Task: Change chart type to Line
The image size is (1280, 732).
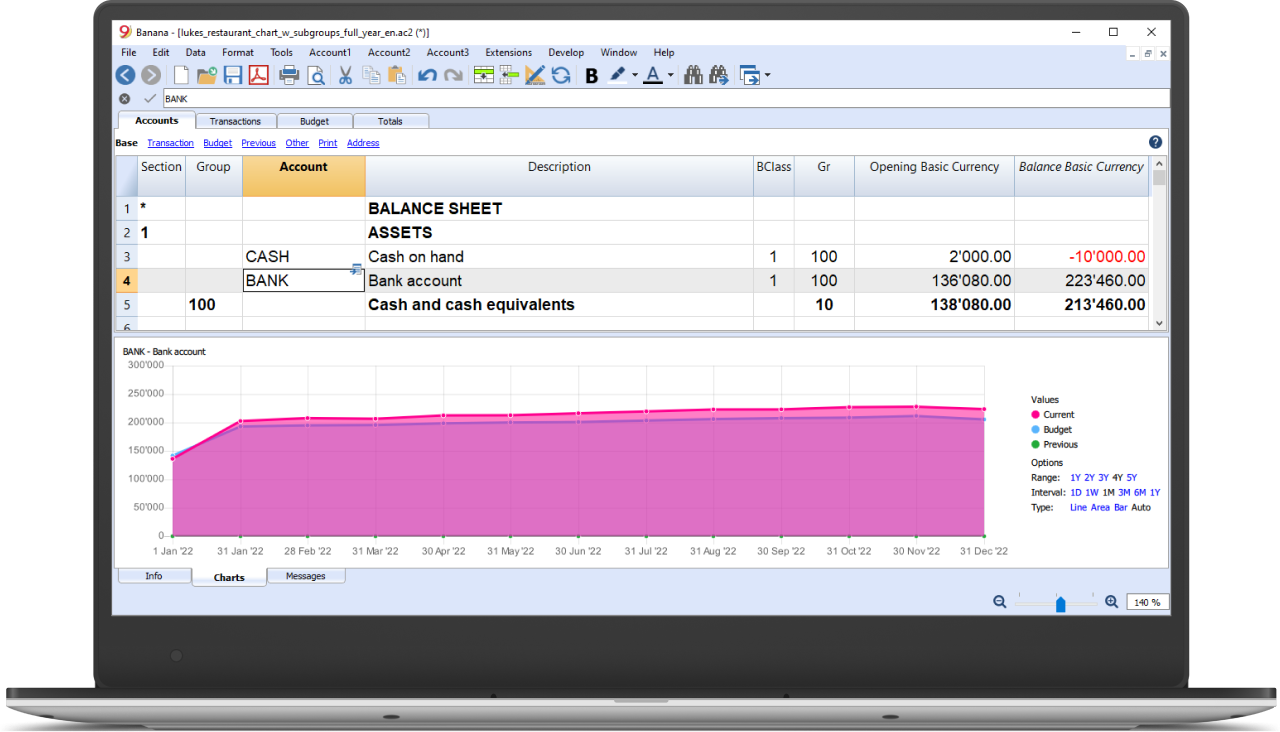Action: tap(1078, 508)
